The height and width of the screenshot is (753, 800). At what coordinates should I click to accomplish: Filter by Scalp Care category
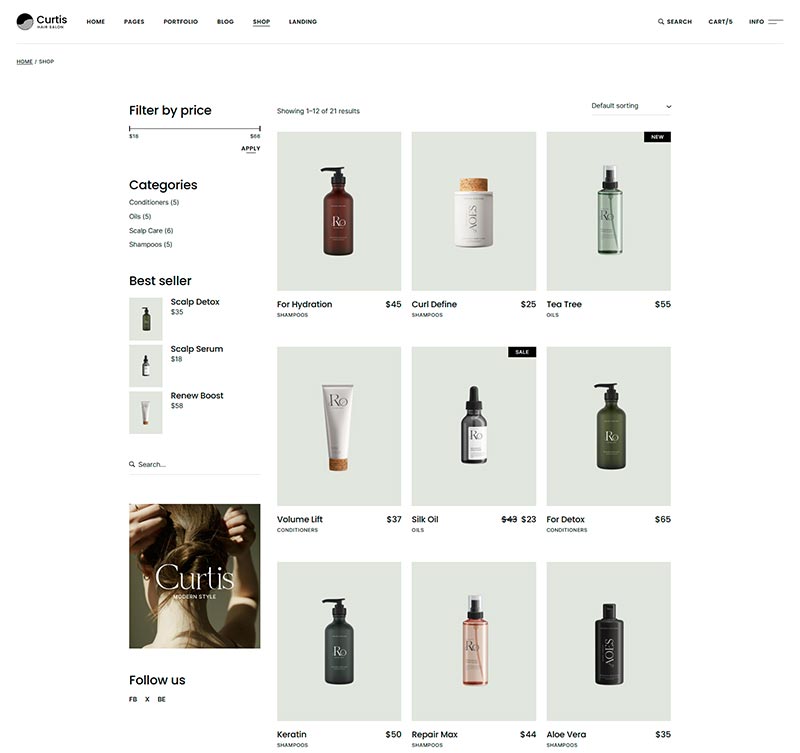pos(151,231)
